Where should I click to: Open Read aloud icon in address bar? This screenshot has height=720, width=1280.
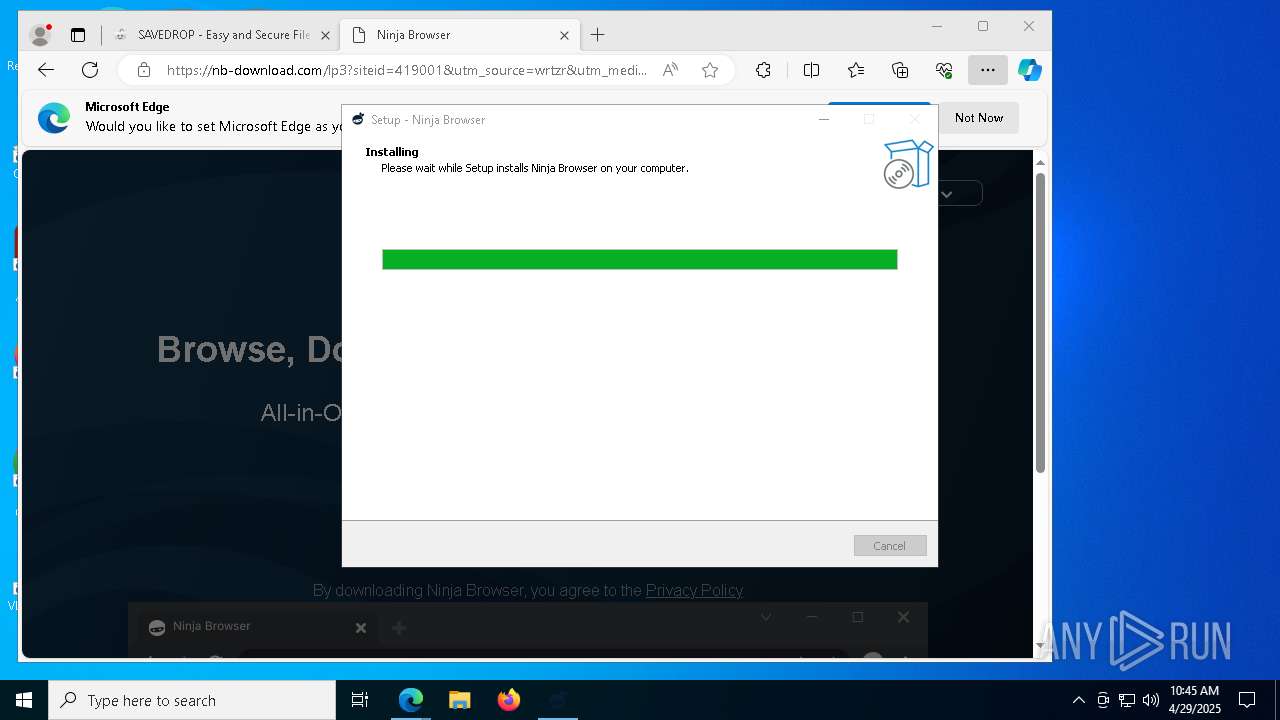pos(670,70)
